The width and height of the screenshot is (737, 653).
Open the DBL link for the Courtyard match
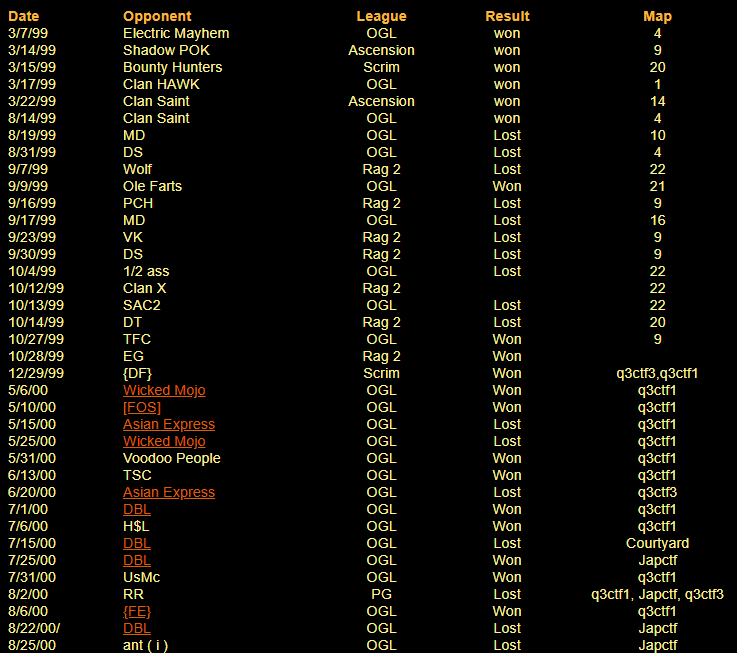pyautogui.click(x=137, y=543)
